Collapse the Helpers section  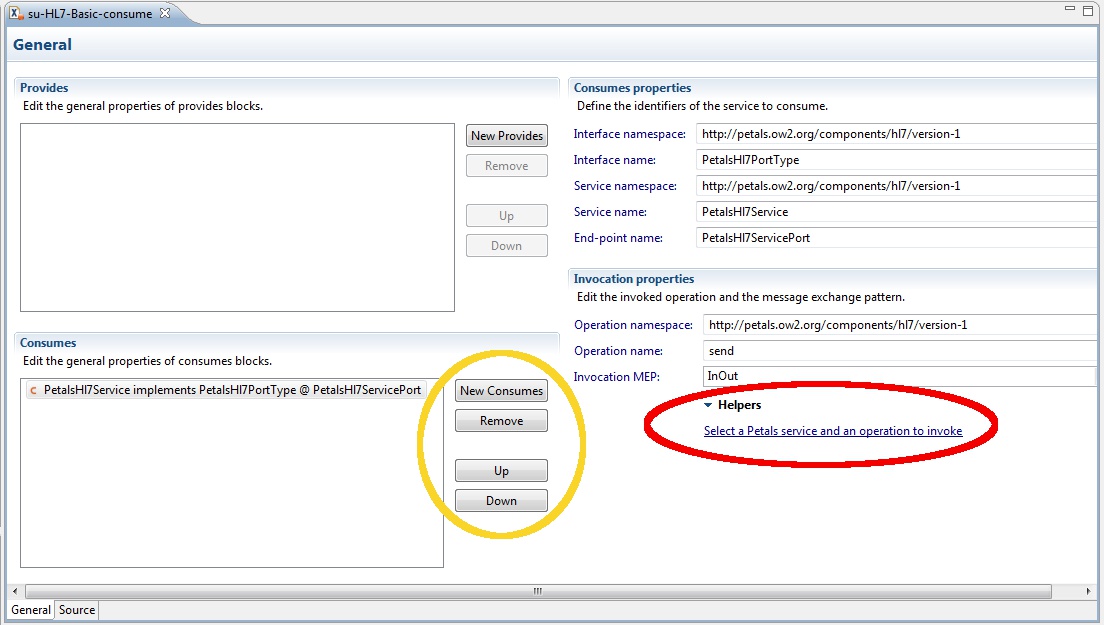point(708,405)
